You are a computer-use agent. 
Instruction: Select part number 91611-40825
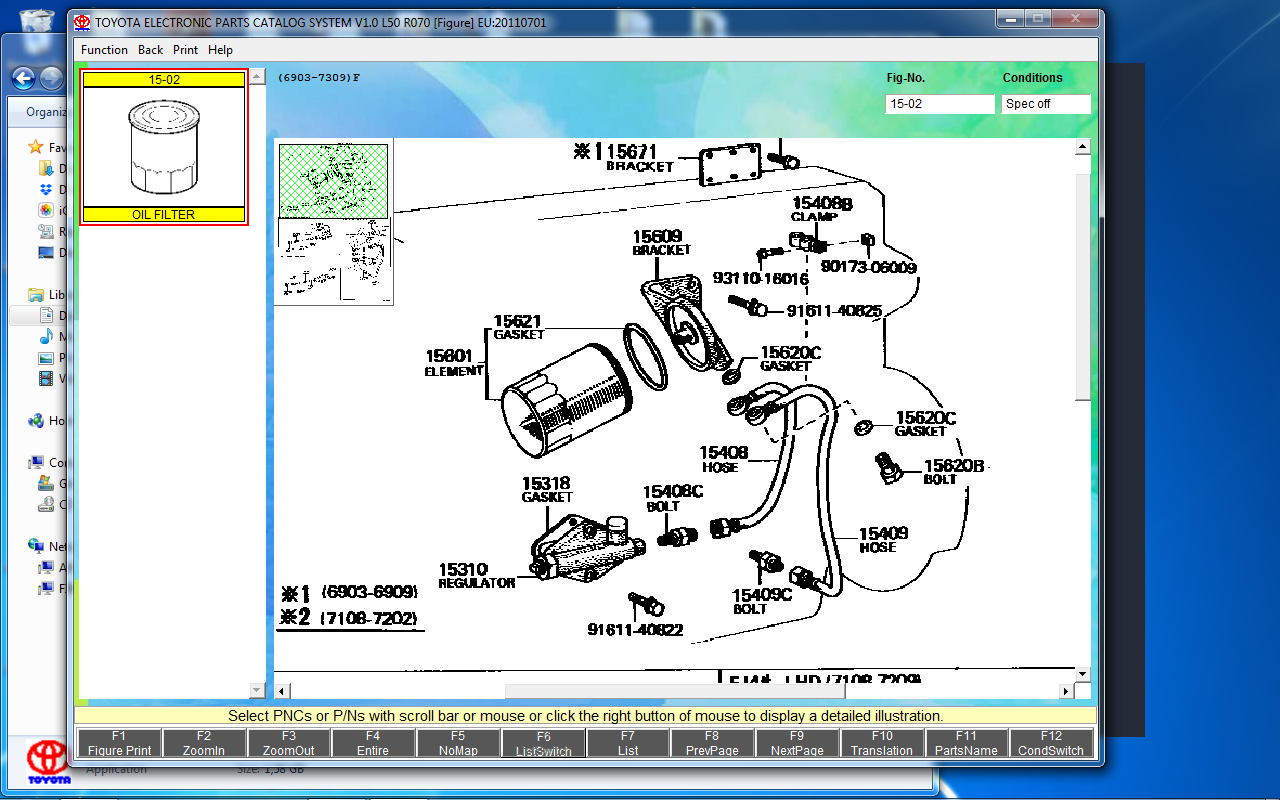(x=834, y=311)
